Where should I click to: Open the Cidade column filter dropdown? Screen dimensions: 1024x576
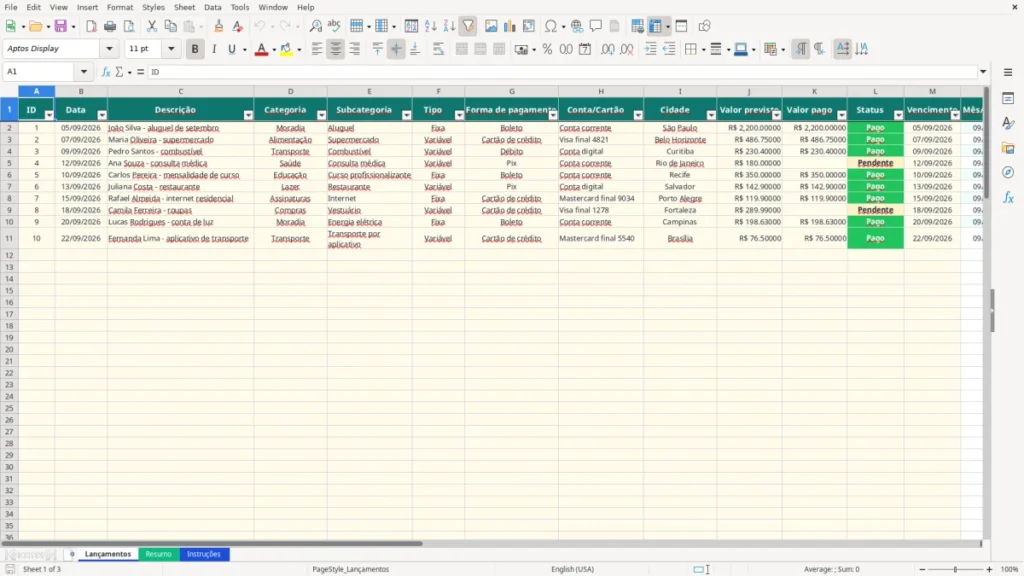pos(711,115)
